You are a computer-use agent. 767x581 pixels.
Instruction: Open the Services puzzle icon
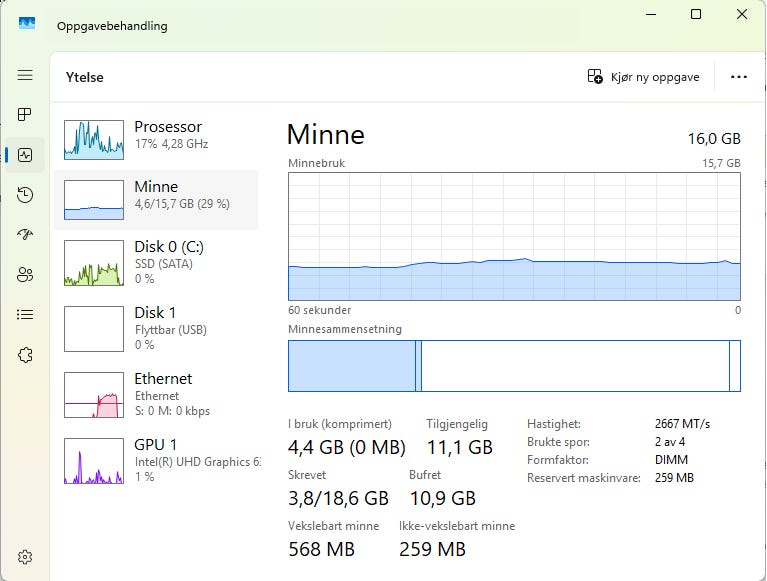tap(25, 354)
